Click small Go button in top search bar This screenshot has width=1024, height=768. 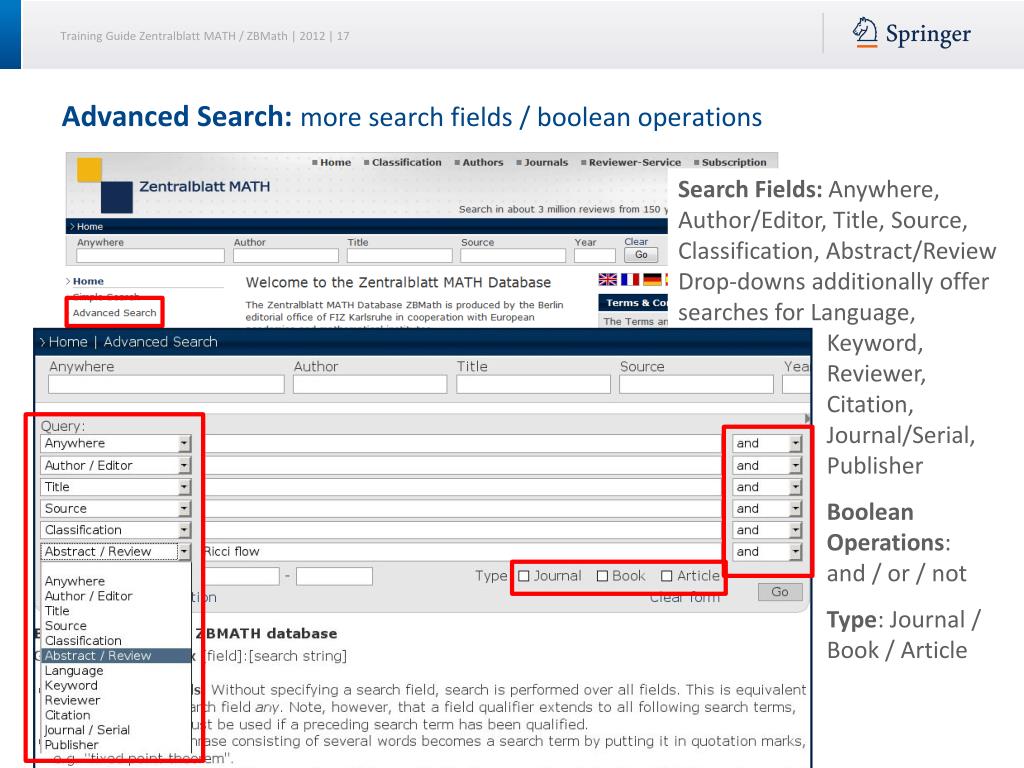pyautogui.click(x=641, y=255)
